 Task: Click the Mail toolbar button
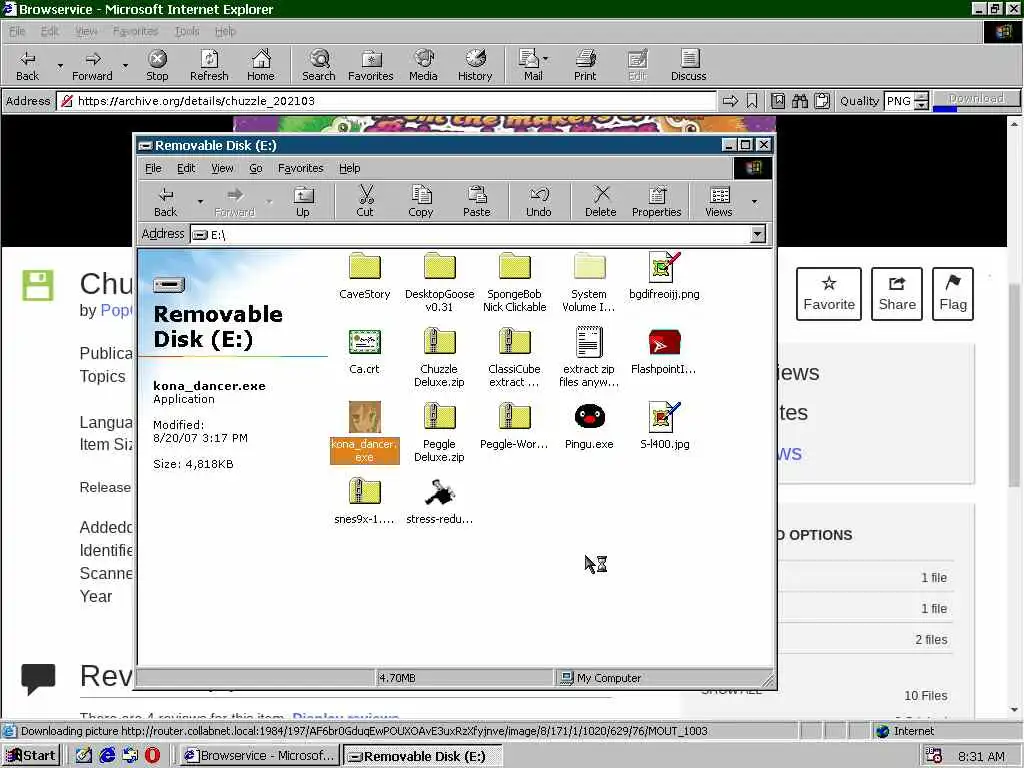pyautogui.click(x=533, y=65)
